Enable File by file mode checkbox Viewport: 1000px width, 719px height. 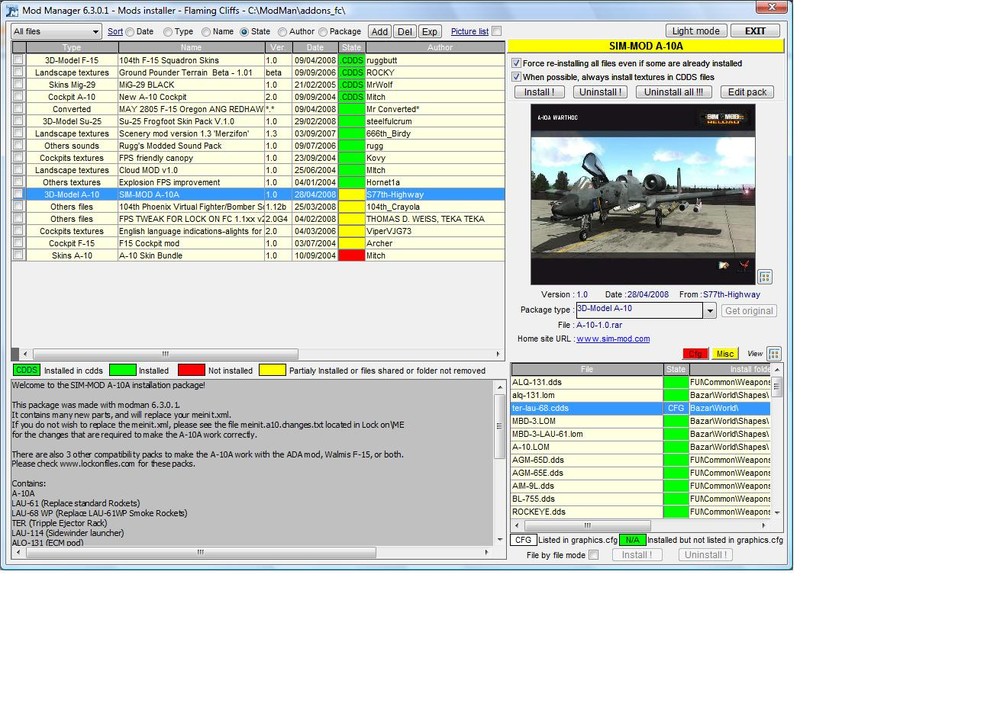tap(594, 555)
